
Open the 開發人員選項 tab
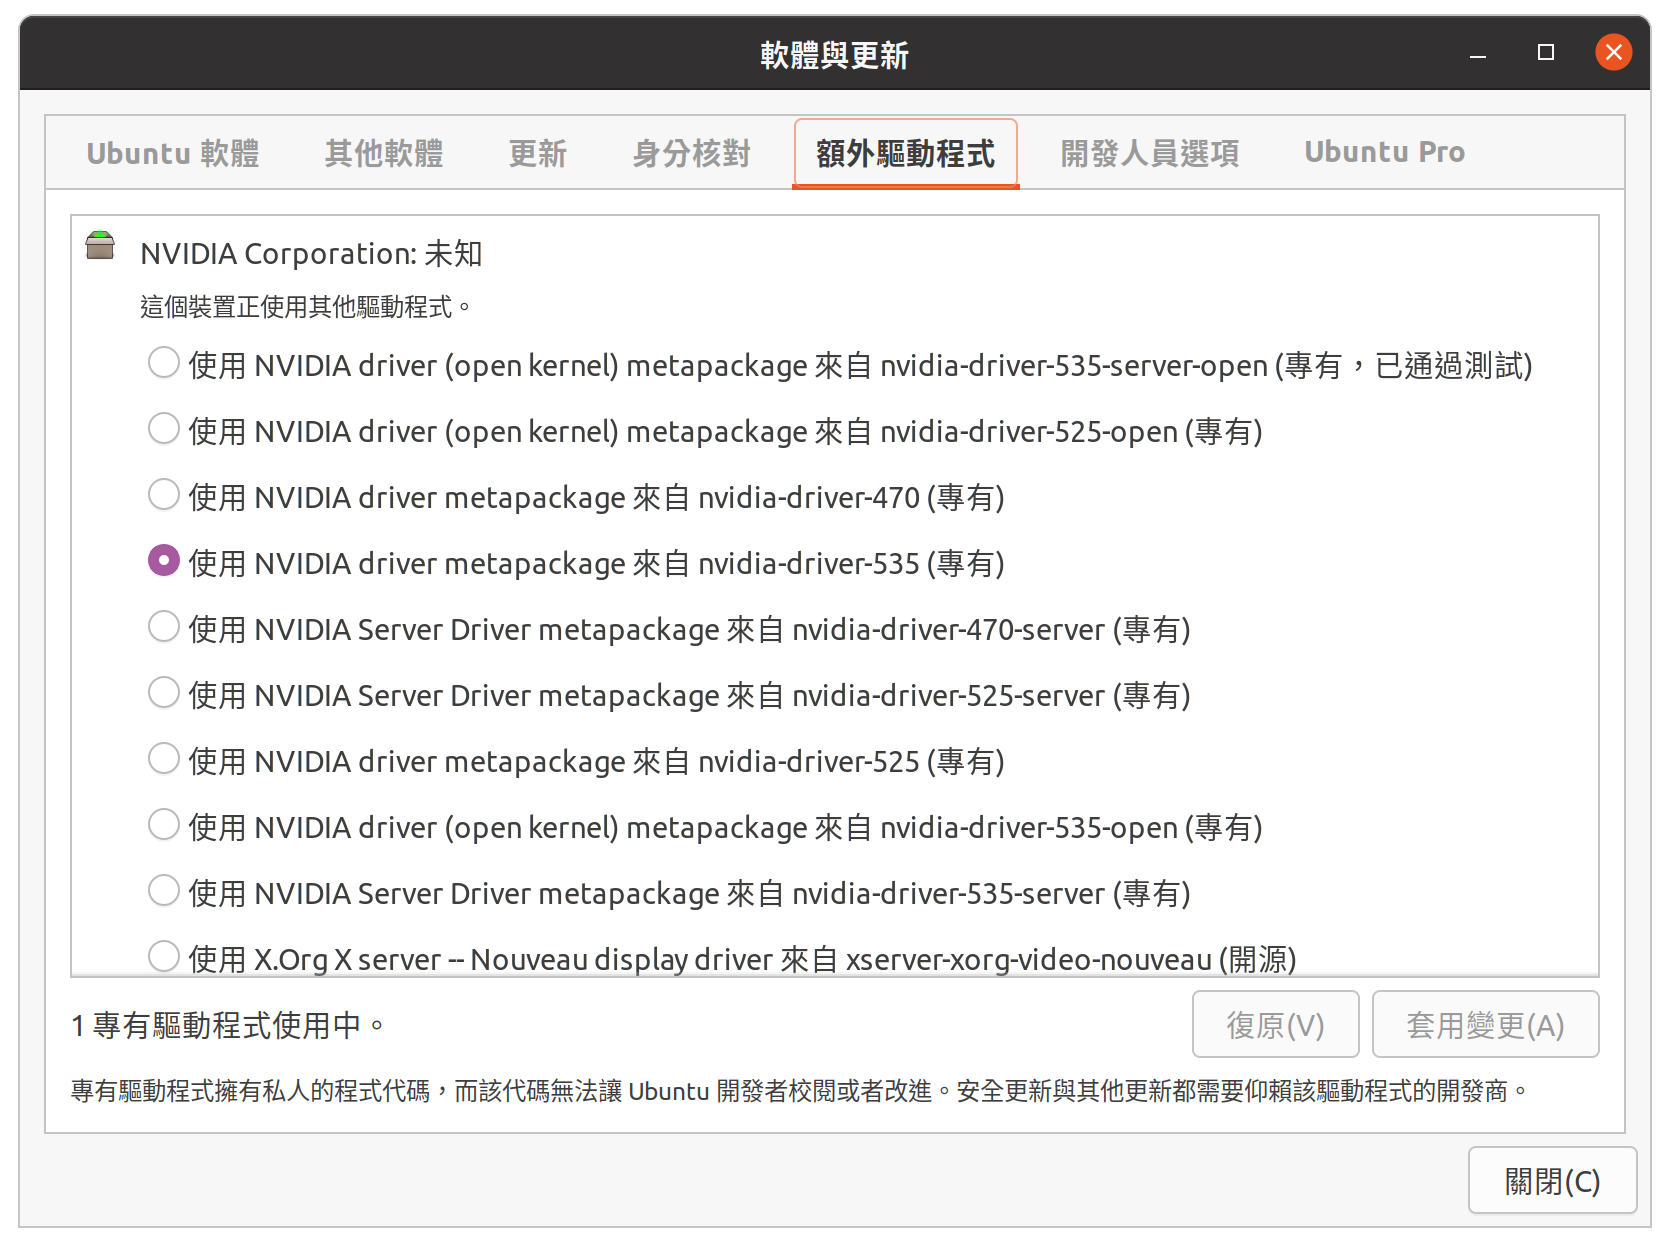(1150, 153)
